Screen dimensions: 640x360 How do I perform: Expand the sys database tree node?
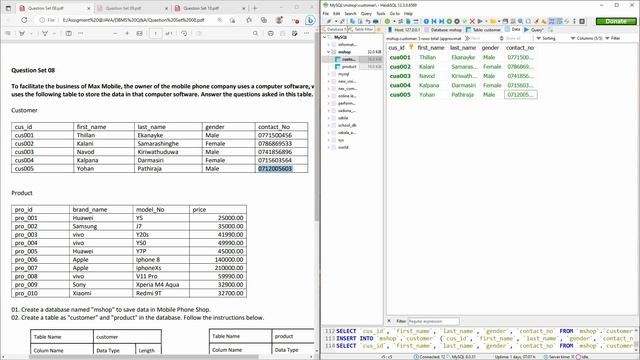(329, 140)
